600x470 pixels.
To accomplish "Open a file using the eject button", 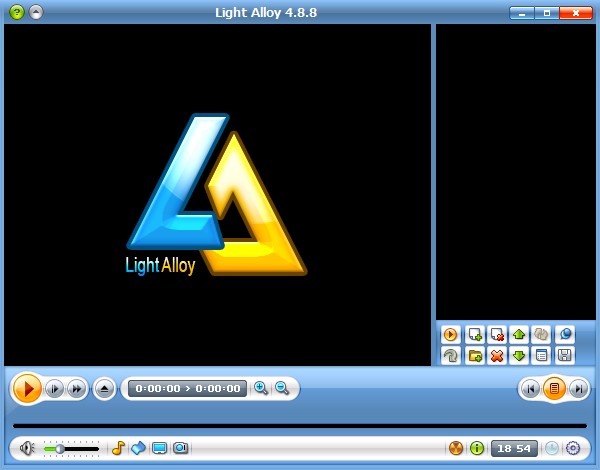I will coord(104,389).
